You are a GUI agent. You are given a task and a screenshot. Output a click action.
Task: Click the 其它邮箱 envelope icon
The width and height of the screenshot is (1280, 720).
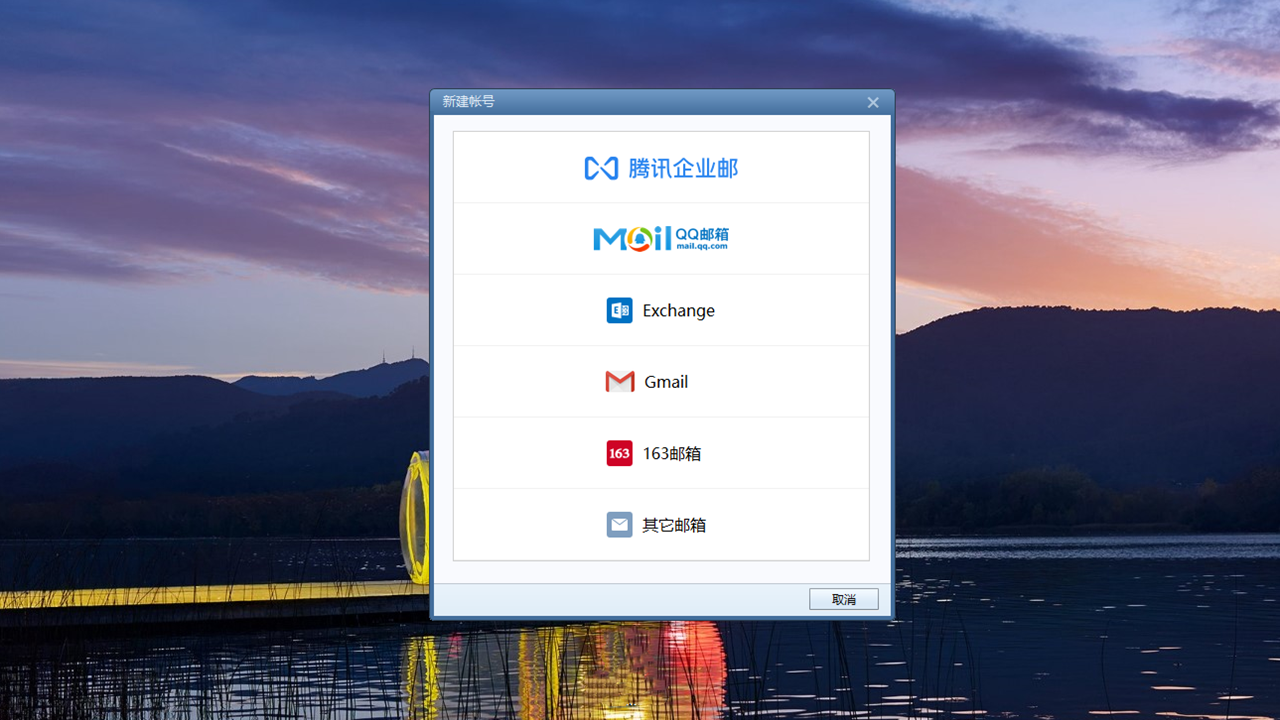pos(619,524)
